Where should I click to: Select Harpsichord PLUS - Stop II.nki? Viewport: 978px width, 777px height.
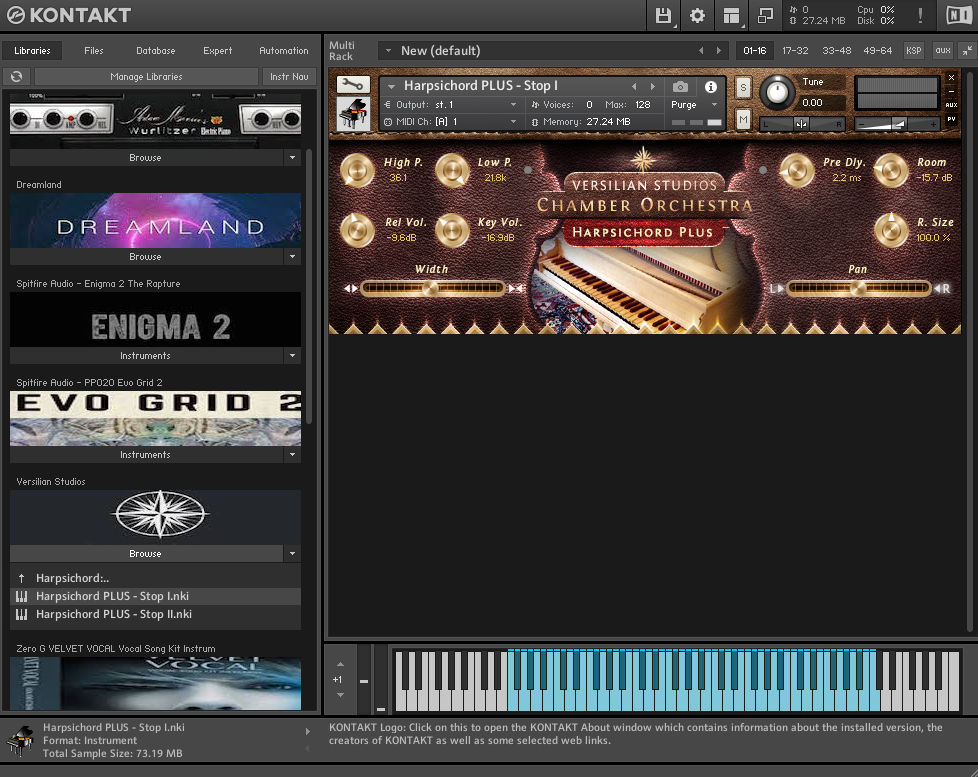tap(155, 614)
